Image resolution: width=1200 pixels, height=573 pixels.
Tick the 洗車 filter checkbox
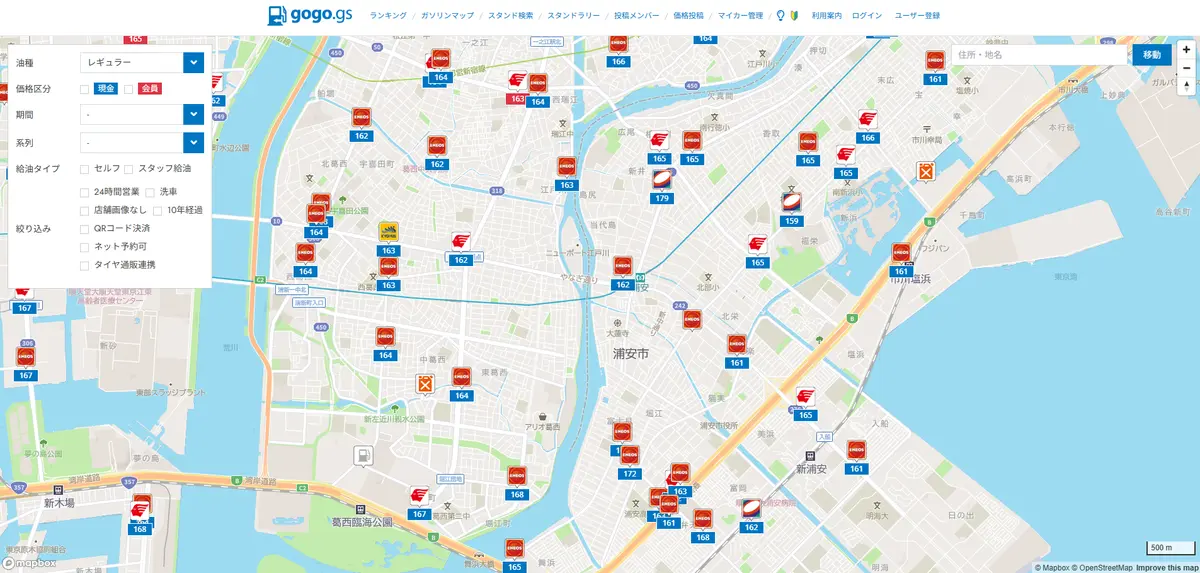[150, 191]
